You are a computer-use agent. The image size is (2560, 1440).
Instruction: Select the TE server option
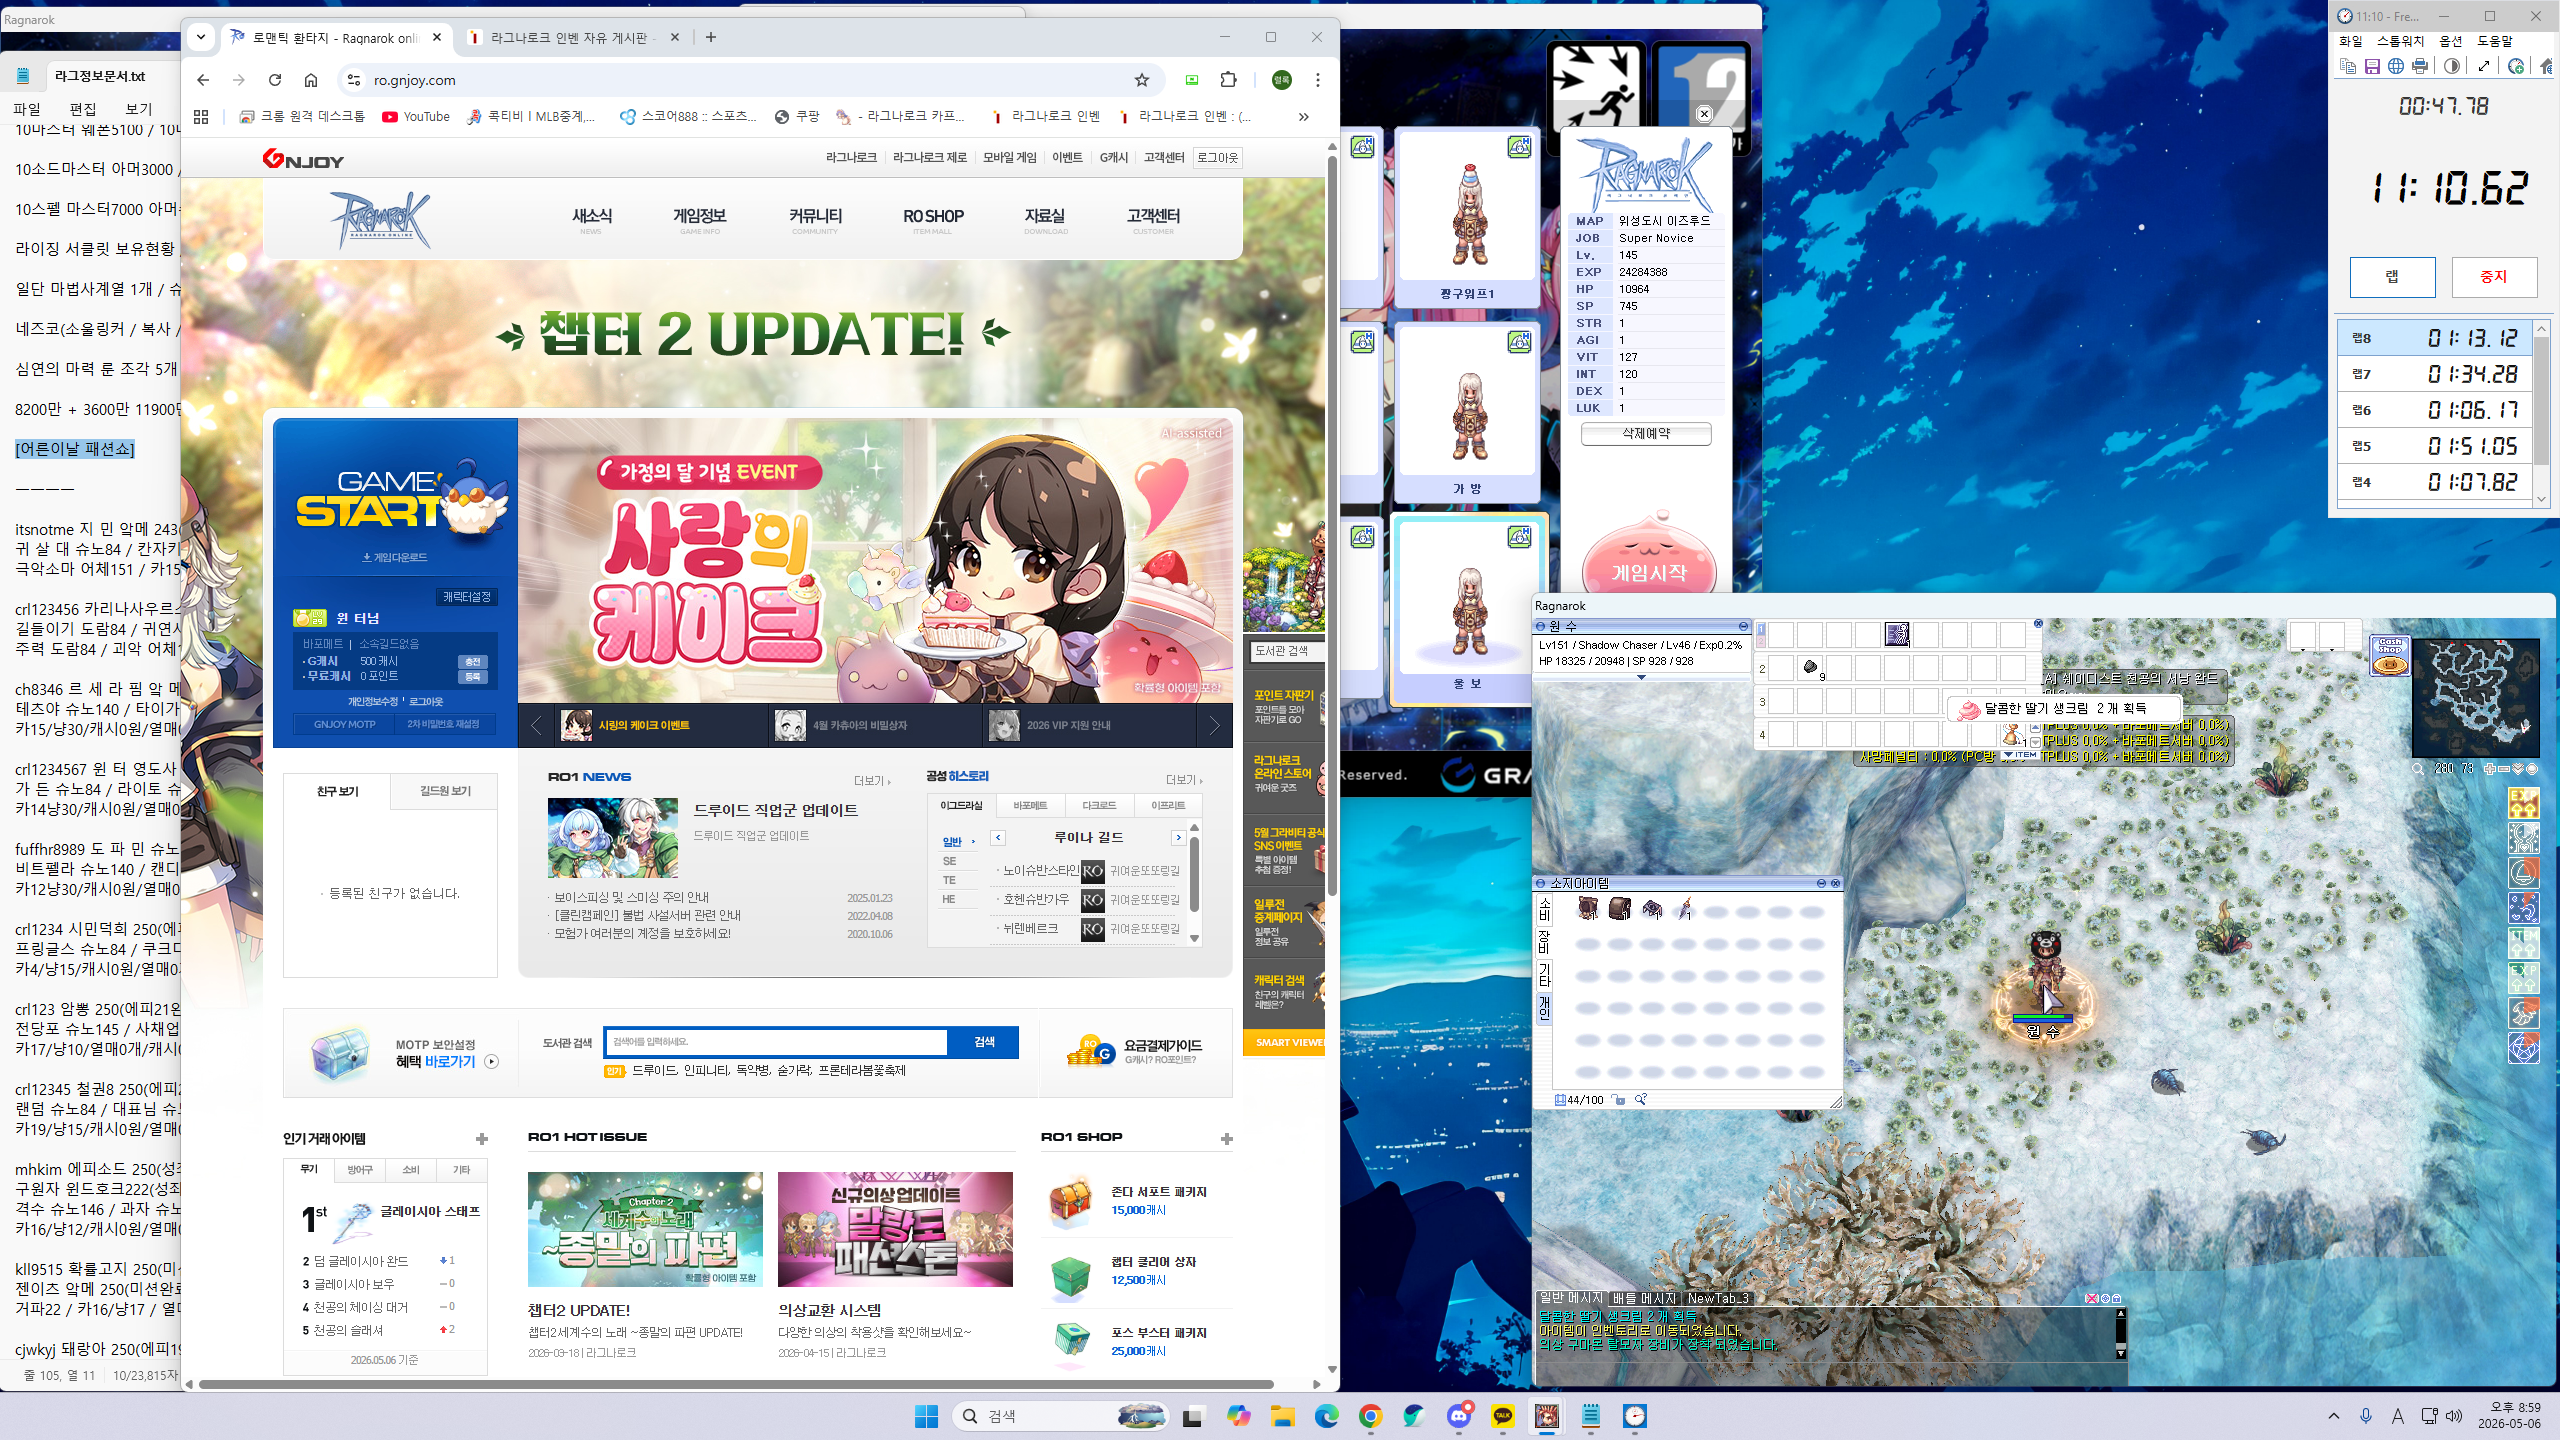(x=949, y=880)
